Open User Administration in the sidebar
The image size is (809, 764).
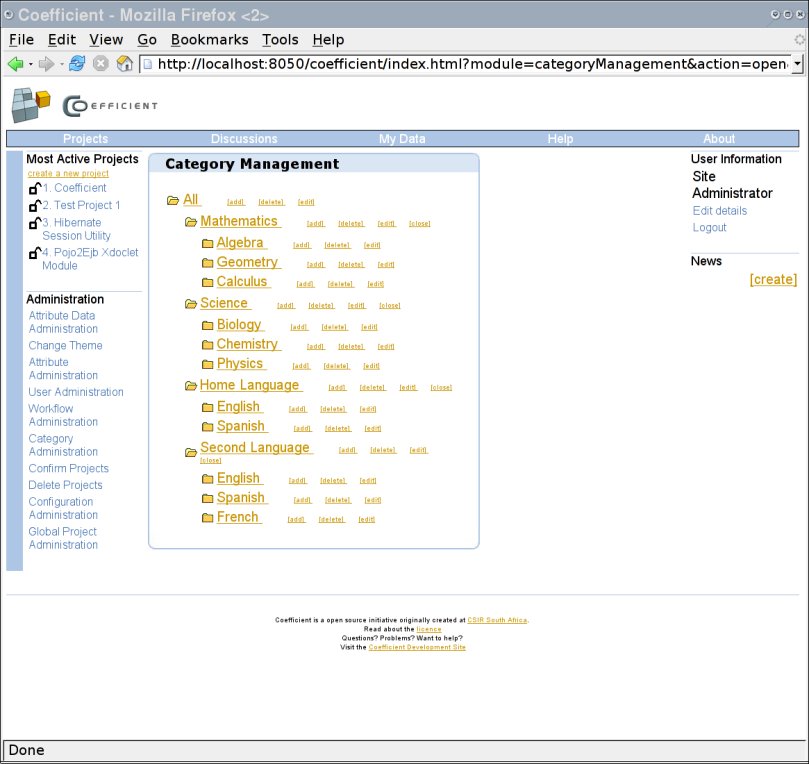[x=76, y=392]
